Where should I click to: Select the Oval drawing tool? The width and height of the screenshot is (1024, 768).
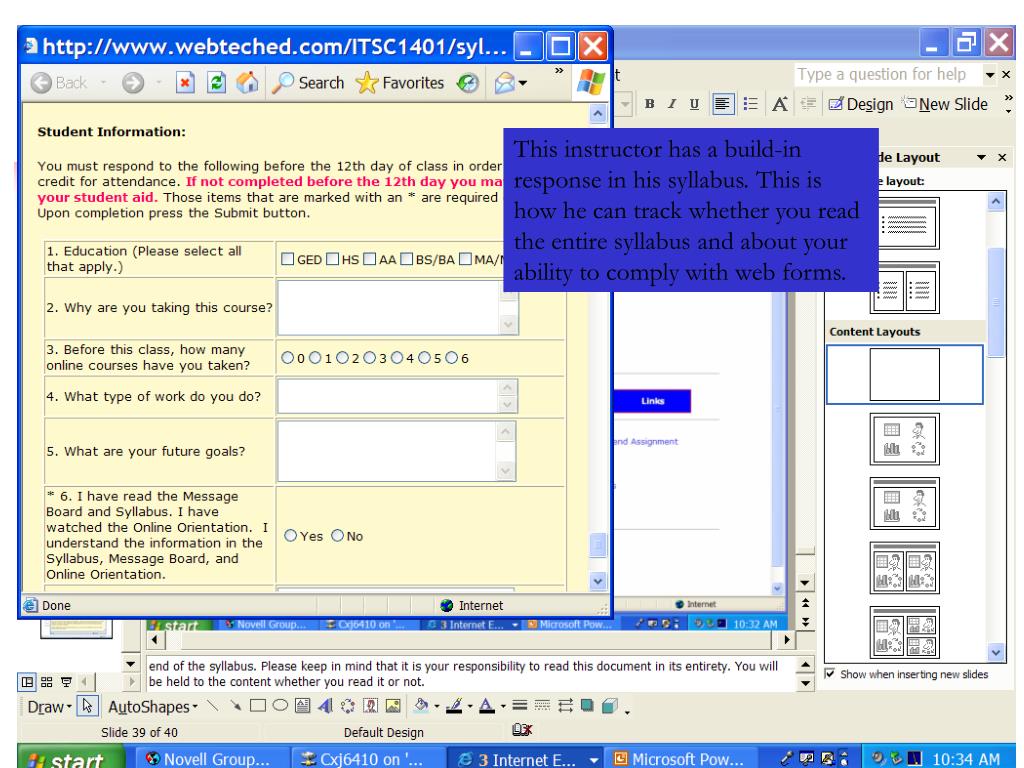pyautogui.click(x=280, y=706)
